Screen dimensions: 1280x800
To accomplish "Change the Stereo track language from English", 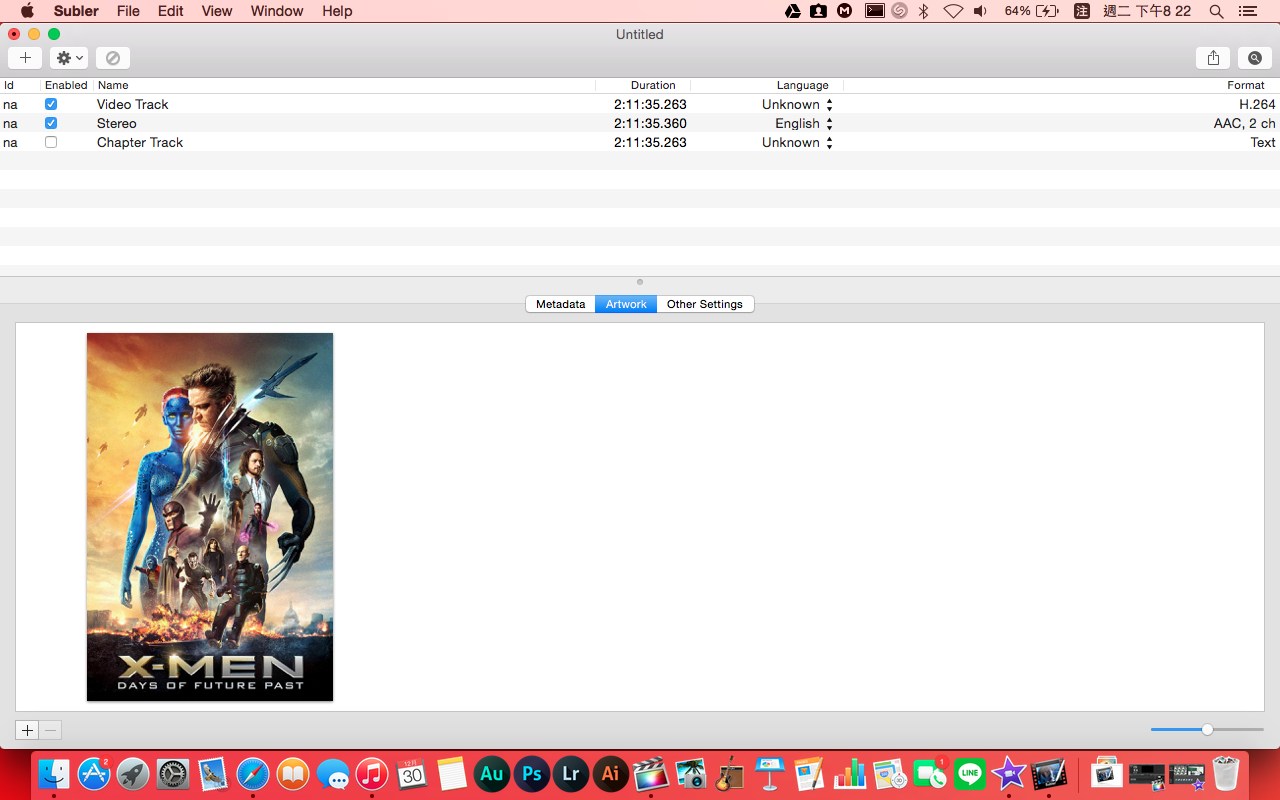I will coord(804,123).
